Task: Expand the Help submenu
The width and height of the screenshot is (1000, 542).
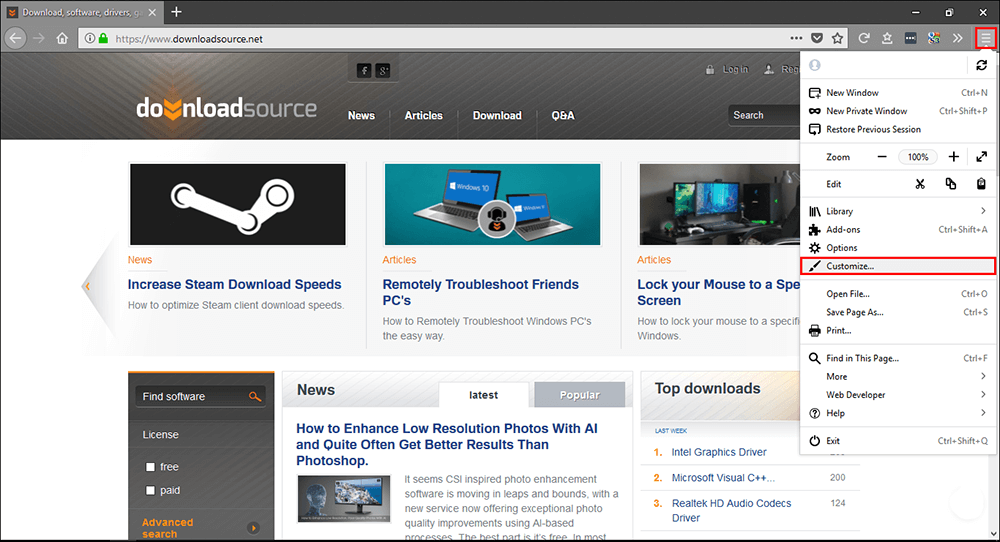Action: coord(897,413)
